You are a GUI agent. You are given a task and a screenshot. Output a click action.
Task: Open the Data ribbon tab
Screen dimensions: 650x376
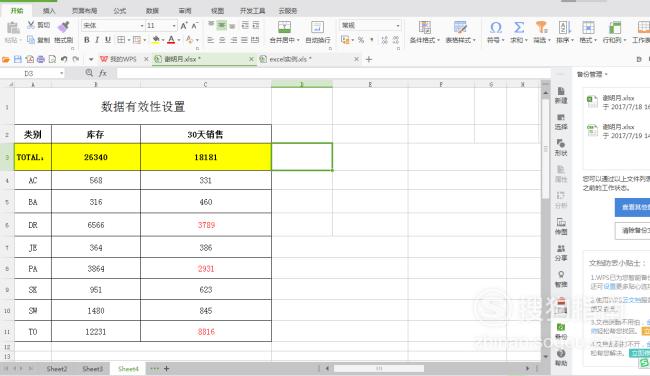tap(153, 11)
